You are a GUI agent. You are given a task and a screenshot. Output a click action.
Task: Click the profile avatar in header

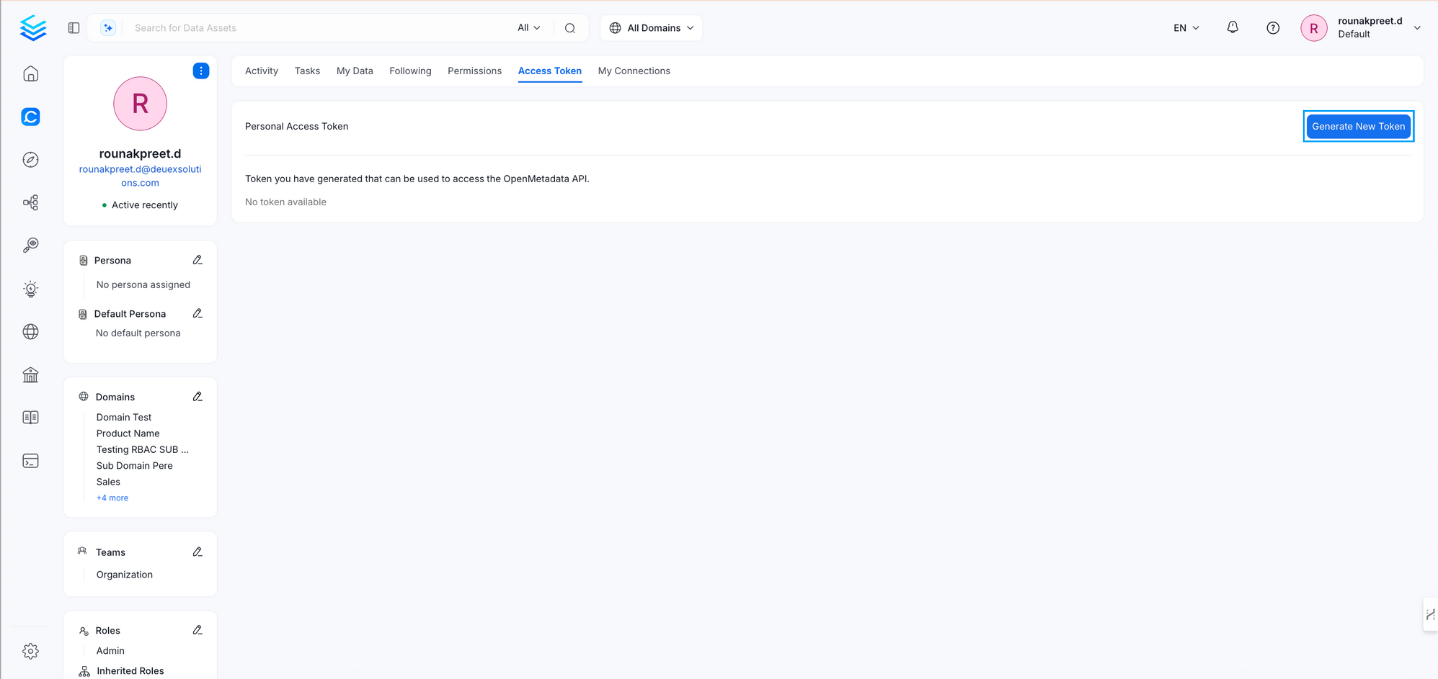tap(1314, 28)
